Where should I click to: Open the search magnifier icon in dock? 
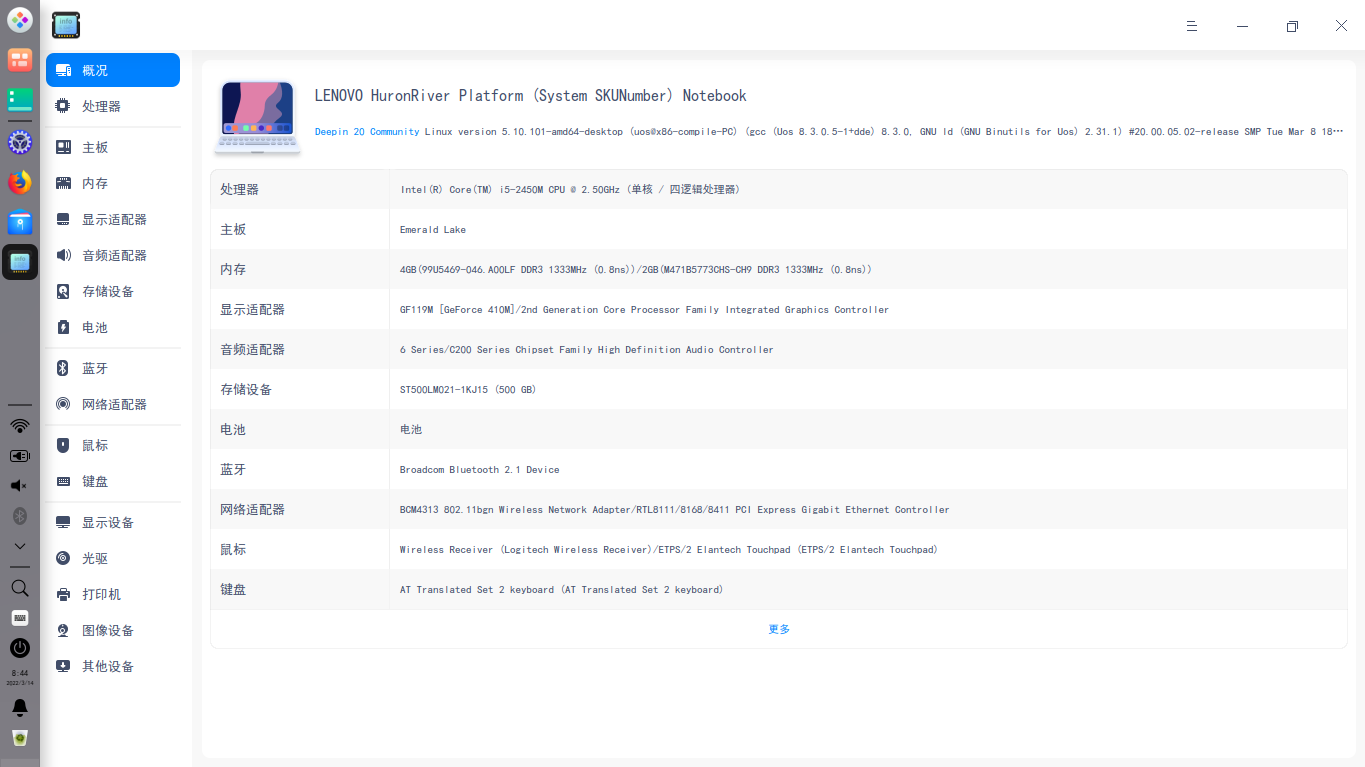[x=20, y=588]
